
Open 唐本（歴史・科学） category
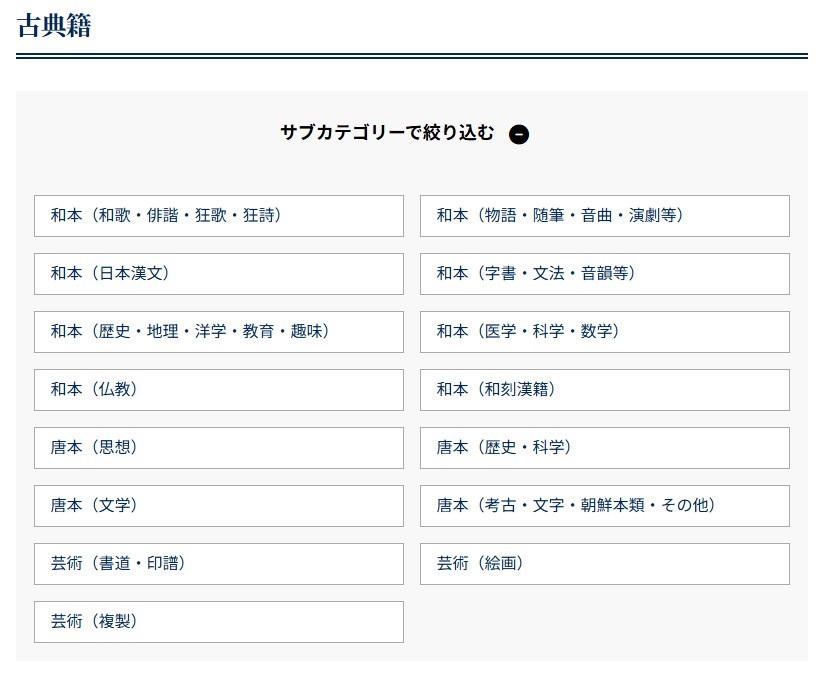click(x=604, y=448)
